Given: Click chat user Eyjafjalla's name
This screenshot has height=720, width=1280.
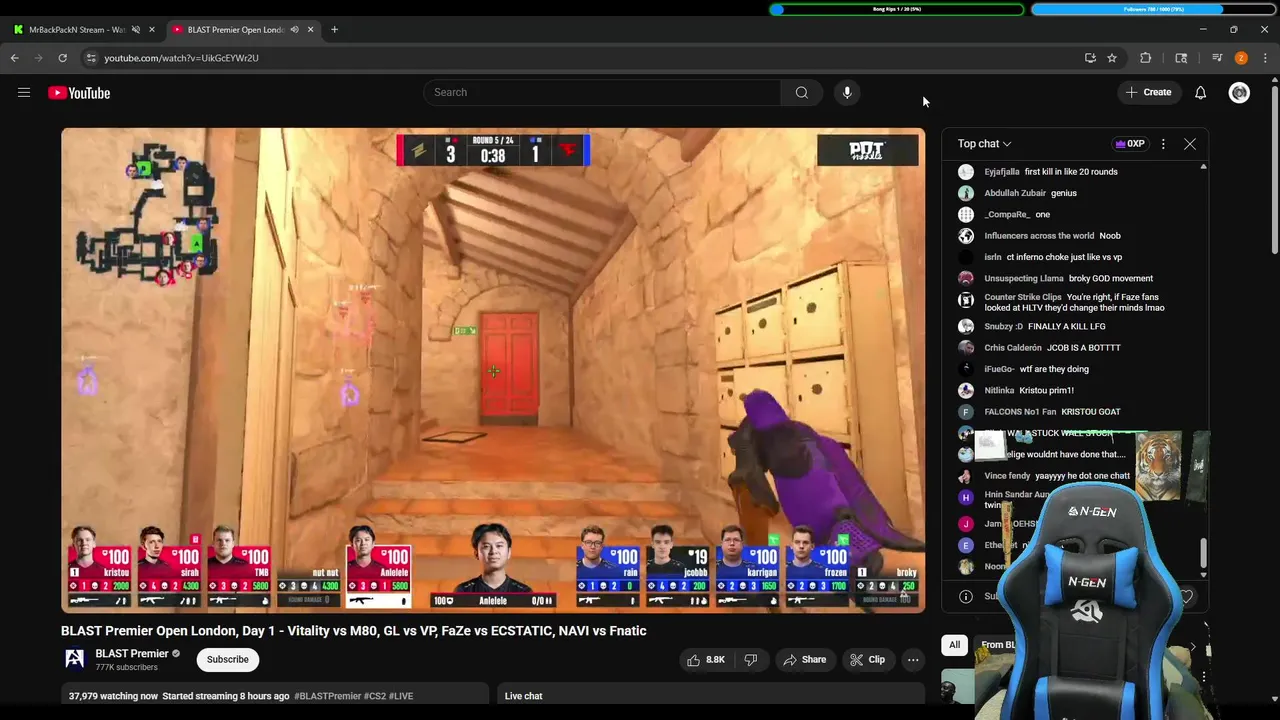Looking at the screenshot, I should click(x=1002, y=172).
